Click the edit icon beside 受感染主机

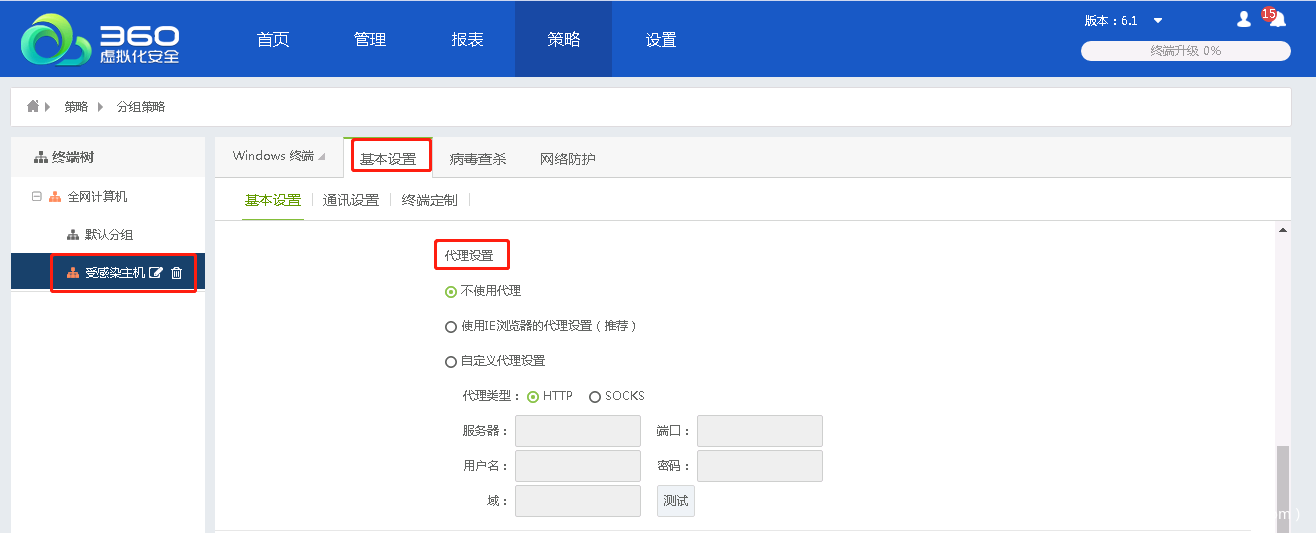156,273
